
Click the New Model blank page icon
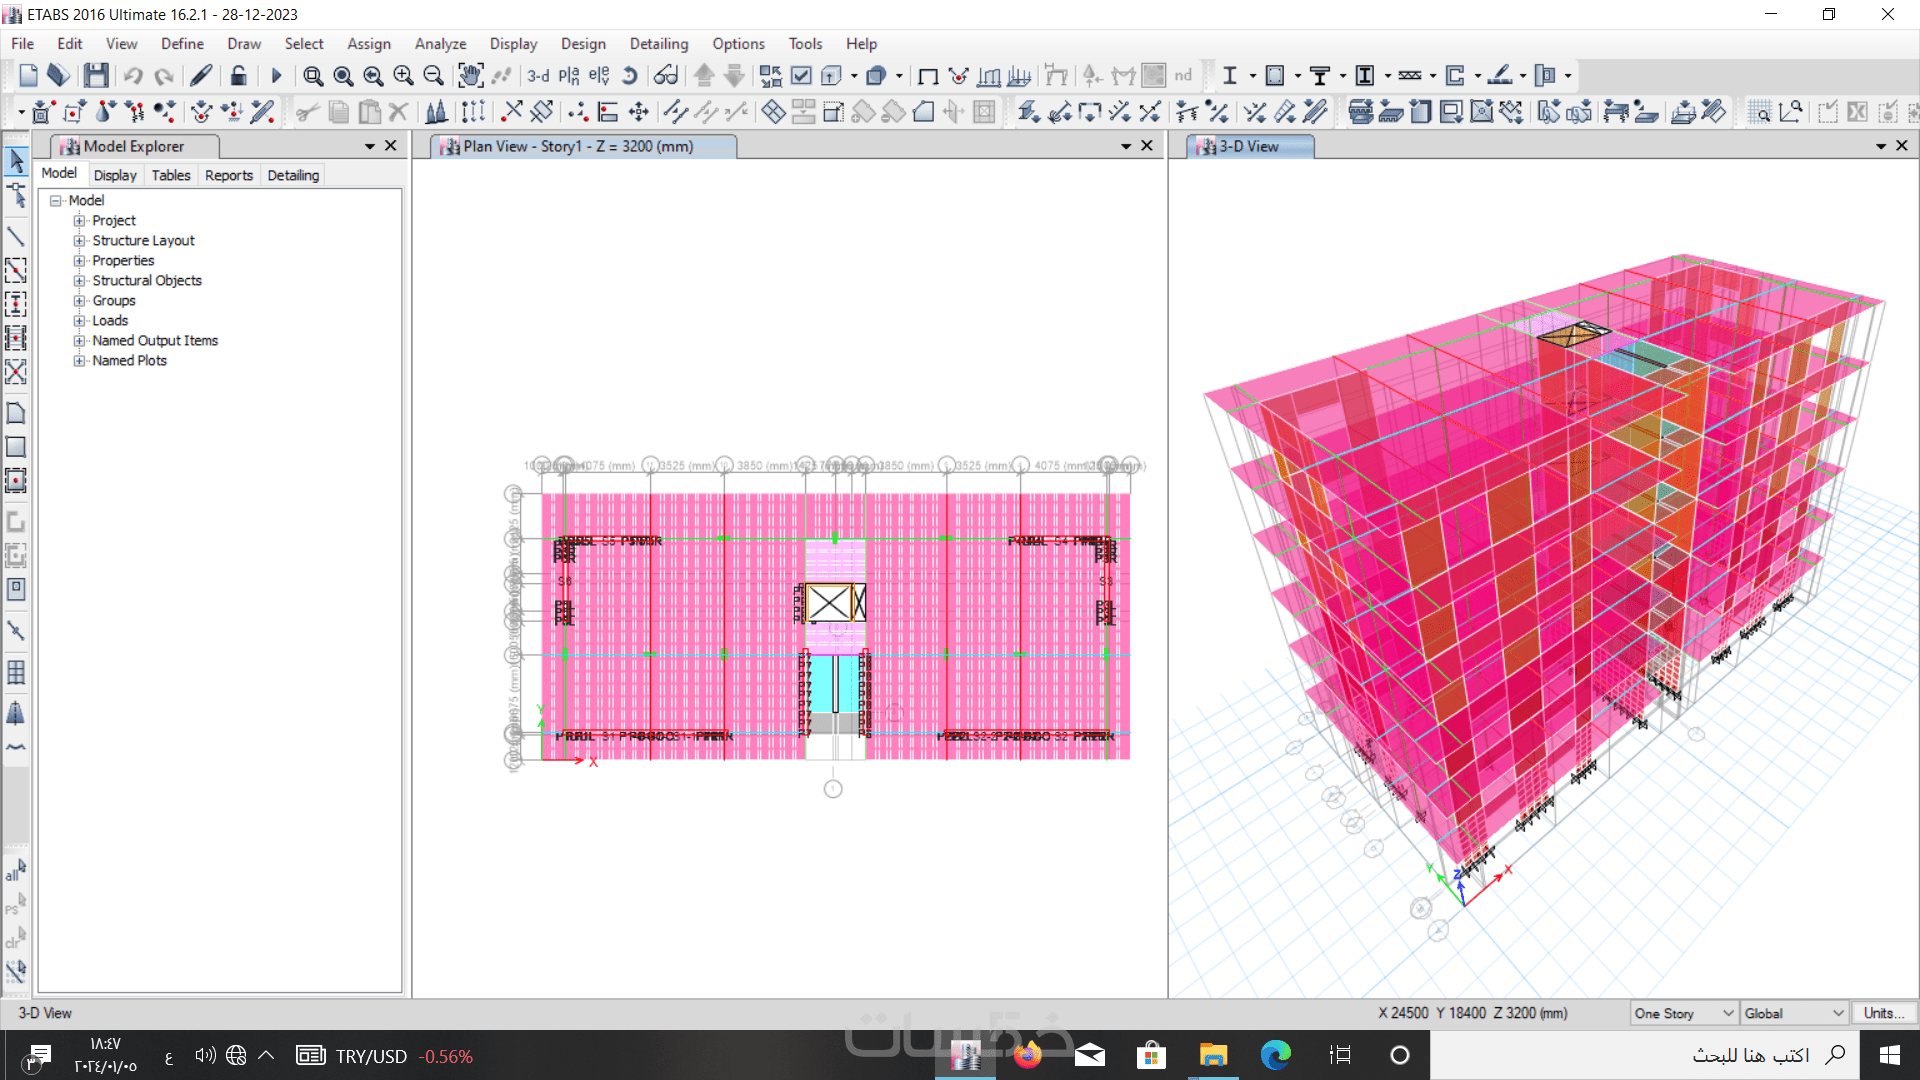pos(28,75)
